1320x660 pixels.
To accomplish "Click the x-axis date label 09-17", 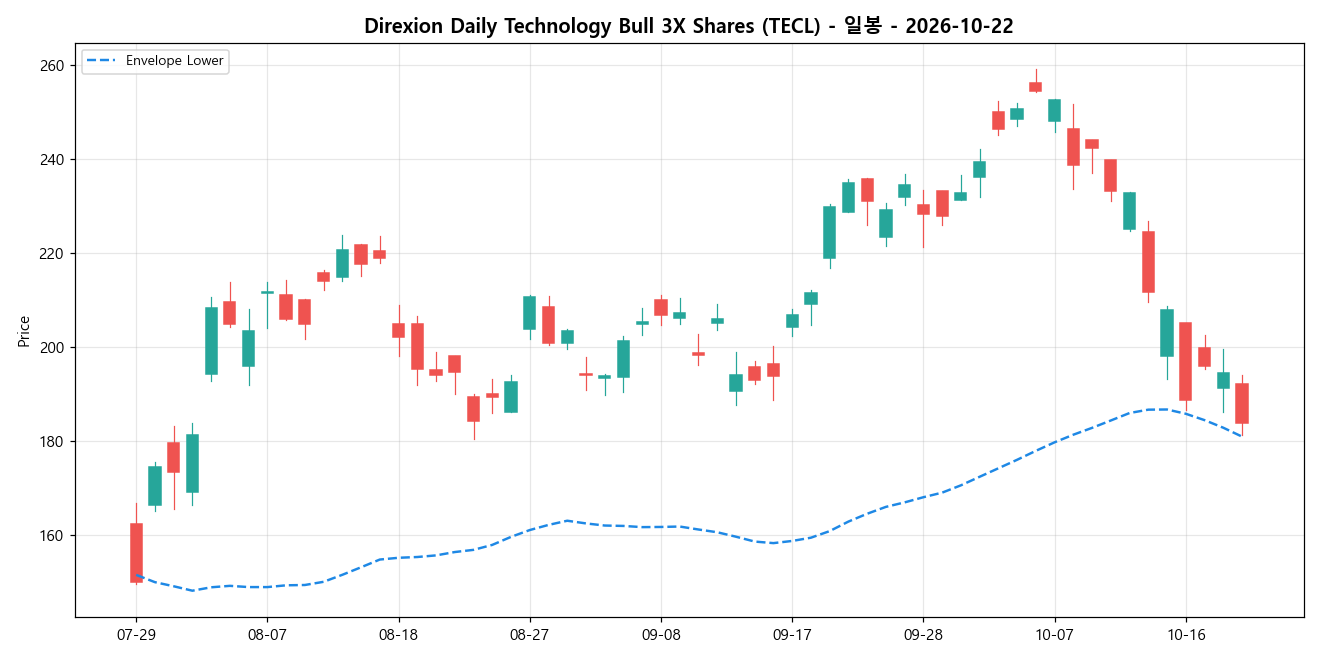I will point(792,635).
